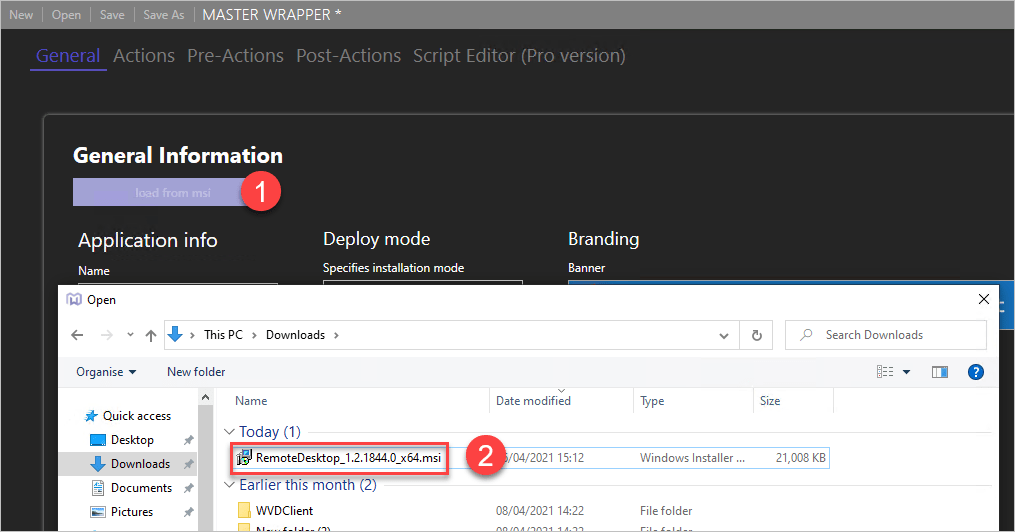Click the blue Downloads arrow icon in address bar
Image resolution: width=1015 pixels, height=532 pixels.
pos(175,334)
